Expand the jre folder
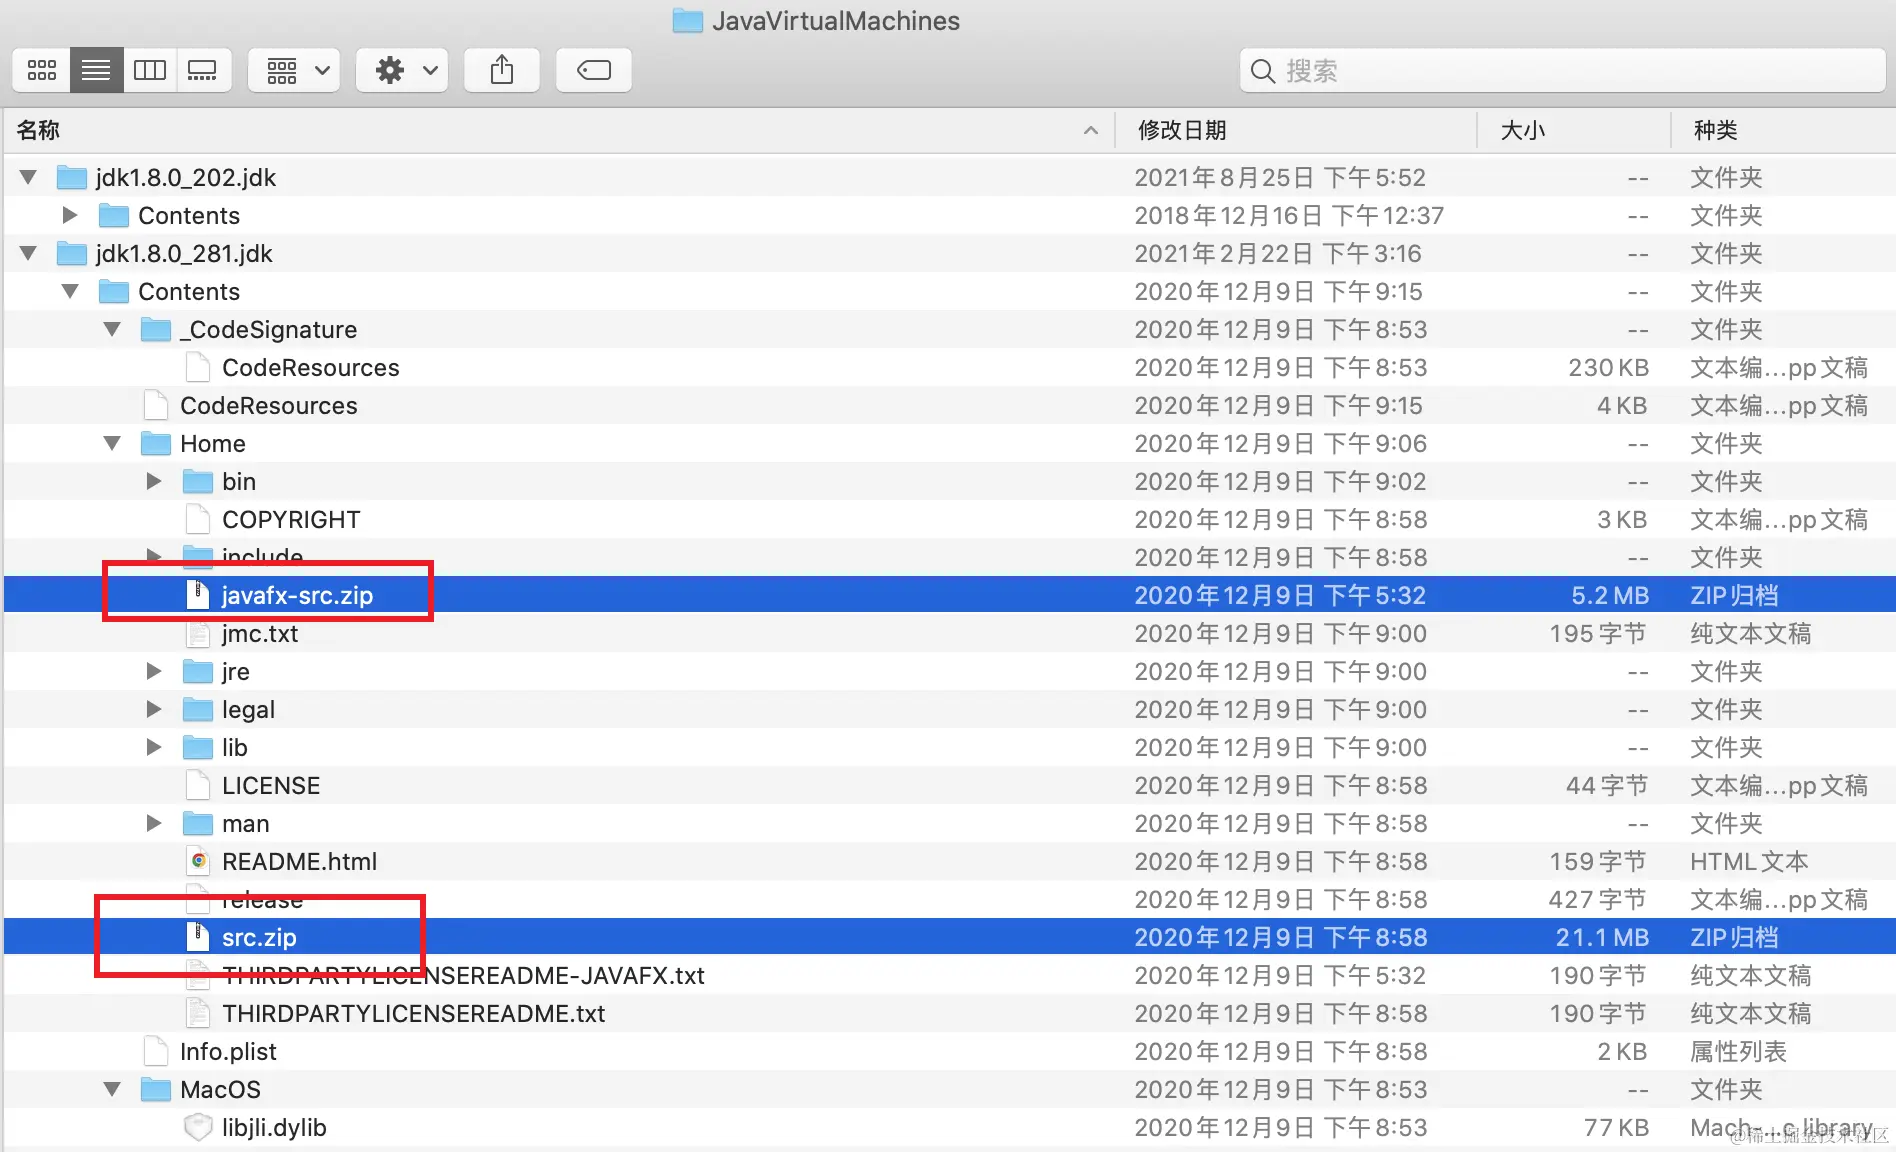The width and height of the screenshot is (1896, 1152). coord(154,671)
